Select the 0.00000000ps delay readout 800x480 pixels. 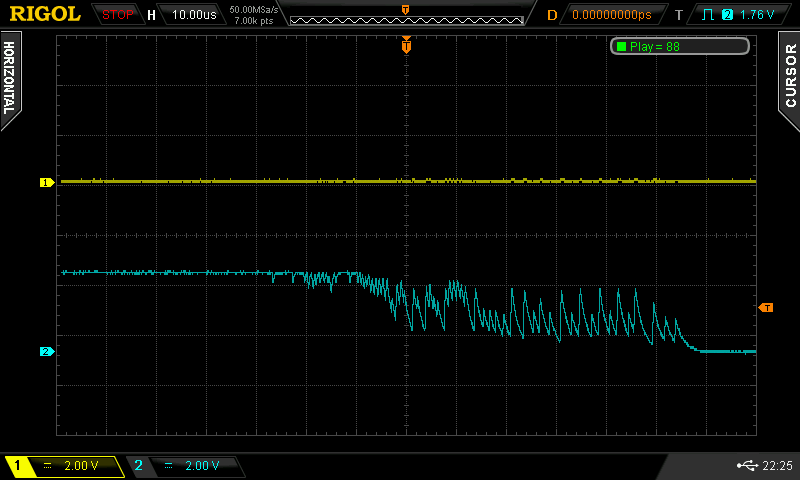click(x=611, y=15)
